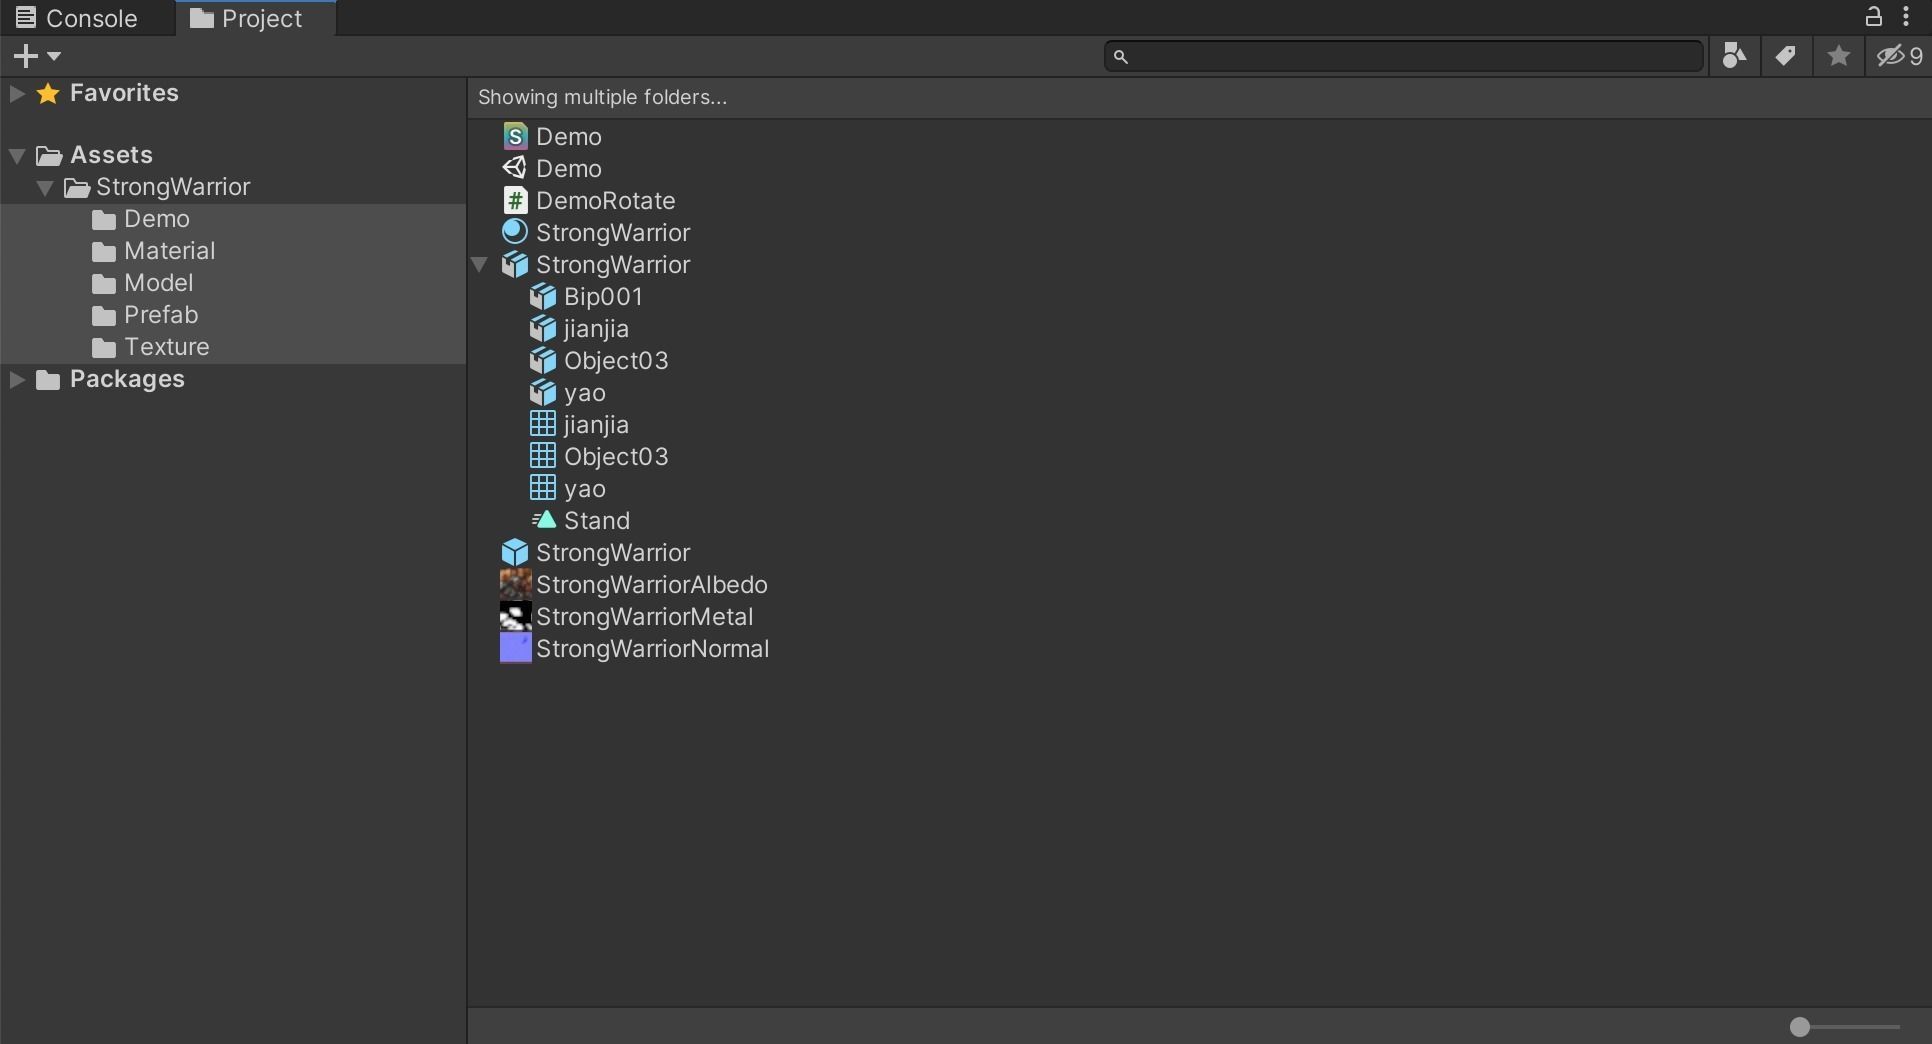Click the Bip001 child object icon
The image size is (1932, 1044).
point(543,297)
